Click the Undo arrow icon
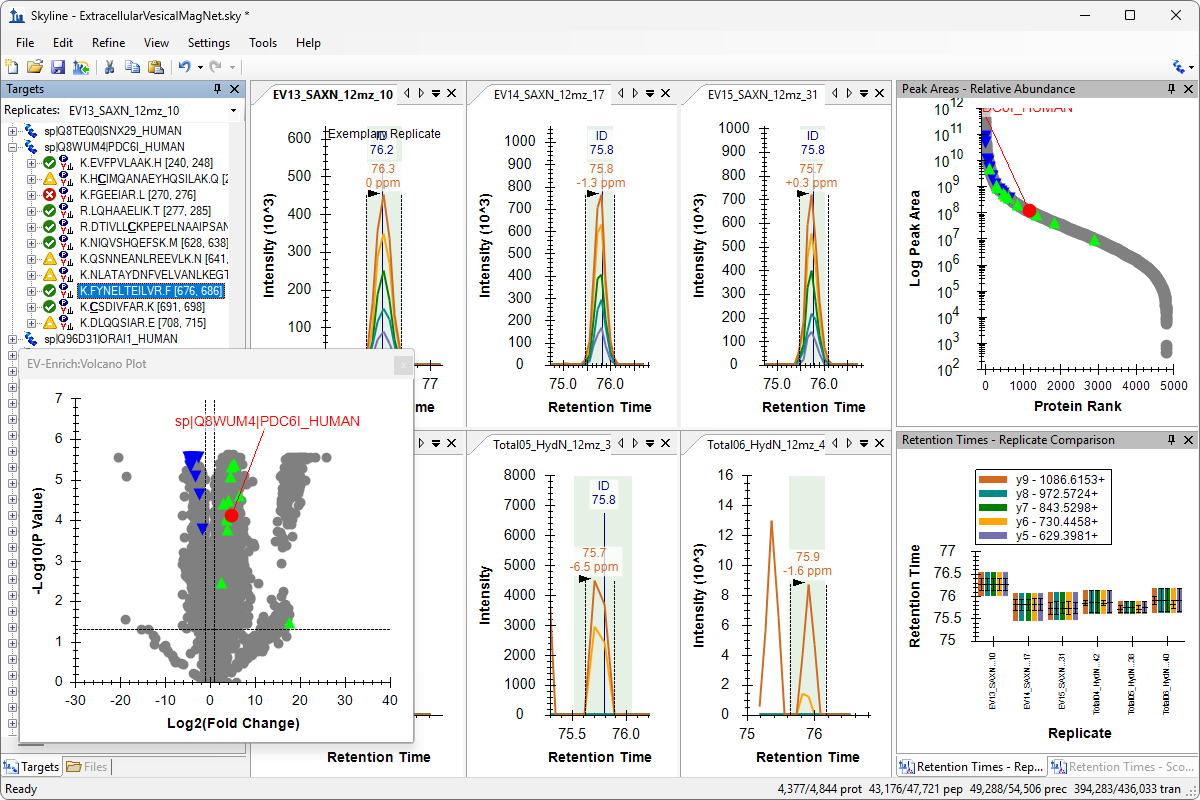This screenshot has width=1200, height=800. click(184, 67)
